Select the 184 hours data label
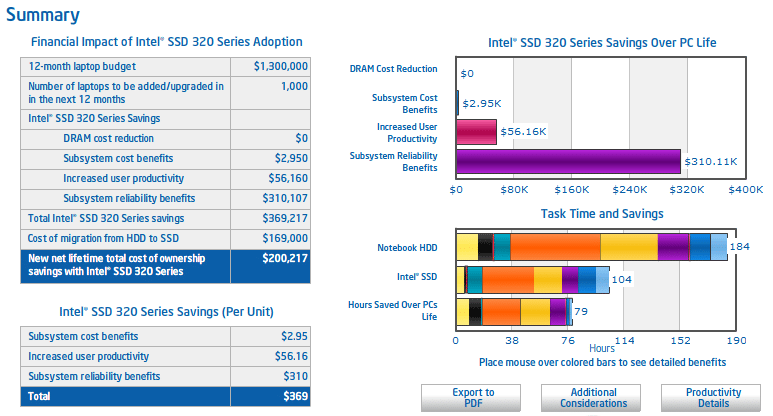The height and width of the screenshot is (416, 773). point(739,247)
